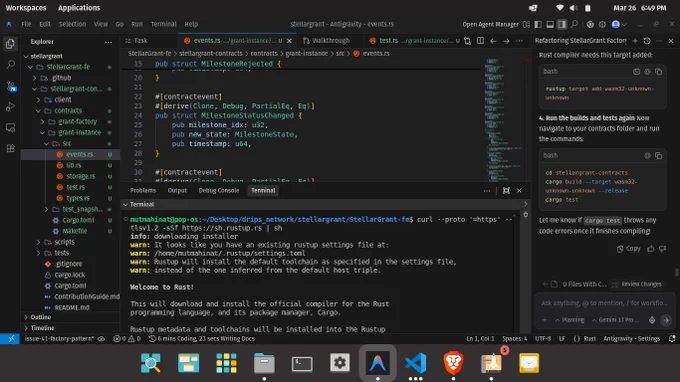Toggle the agent side panel layout
The image size is (680, 382).
click(562, 24)
